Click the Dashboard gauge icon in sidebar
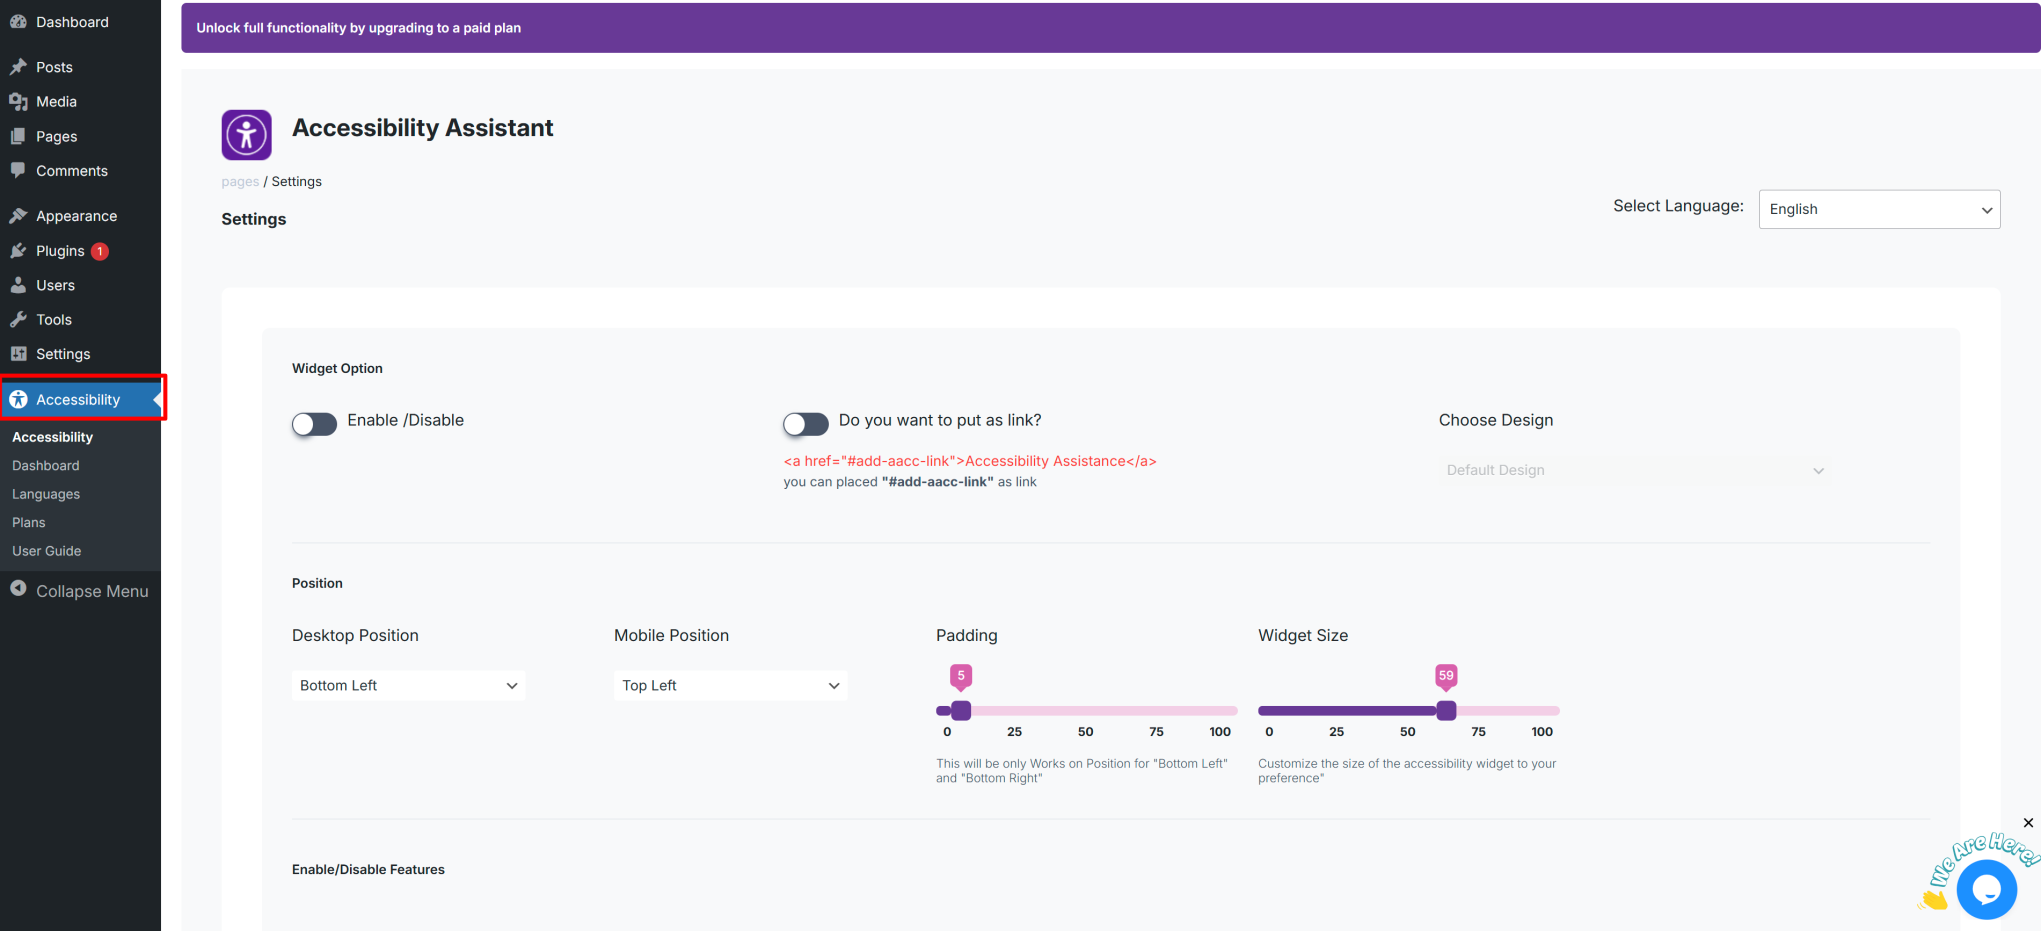This screenshot has height=931, width=2041. click(18, 22)
